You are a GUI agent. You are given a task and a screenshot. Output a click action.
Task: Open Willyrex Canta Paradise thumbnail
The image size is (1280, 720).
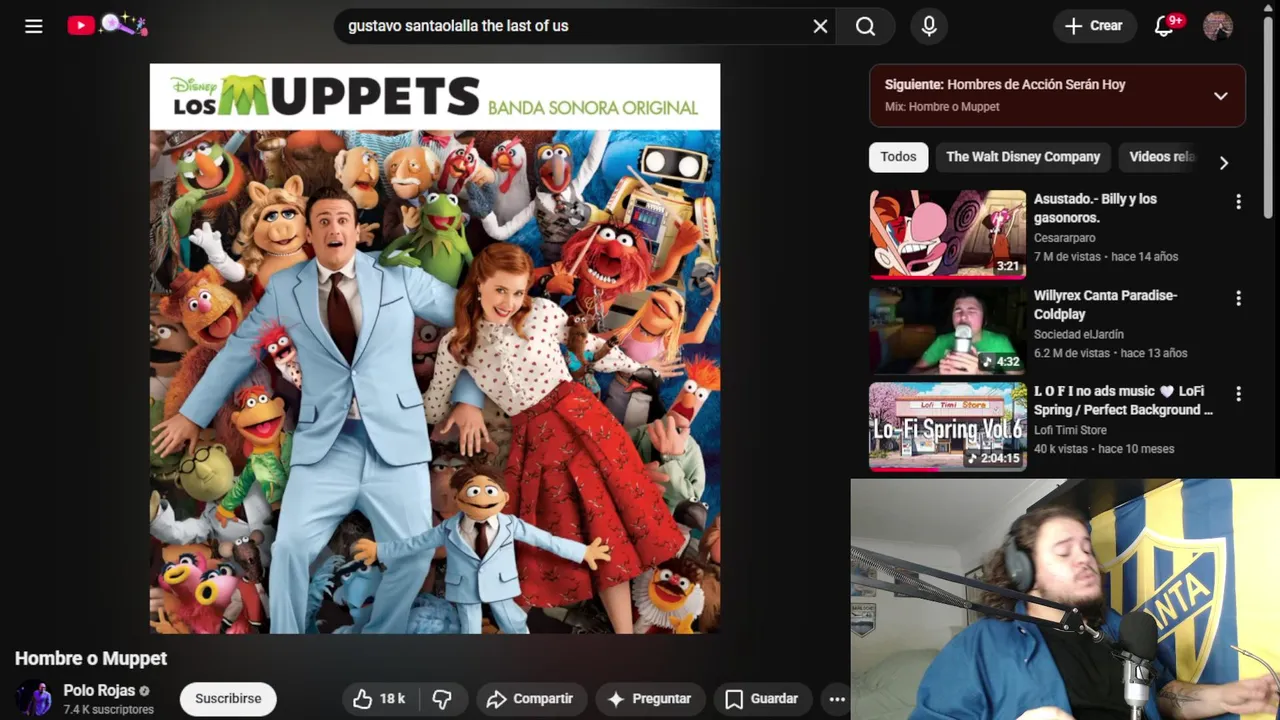click(x=947, y=330)
